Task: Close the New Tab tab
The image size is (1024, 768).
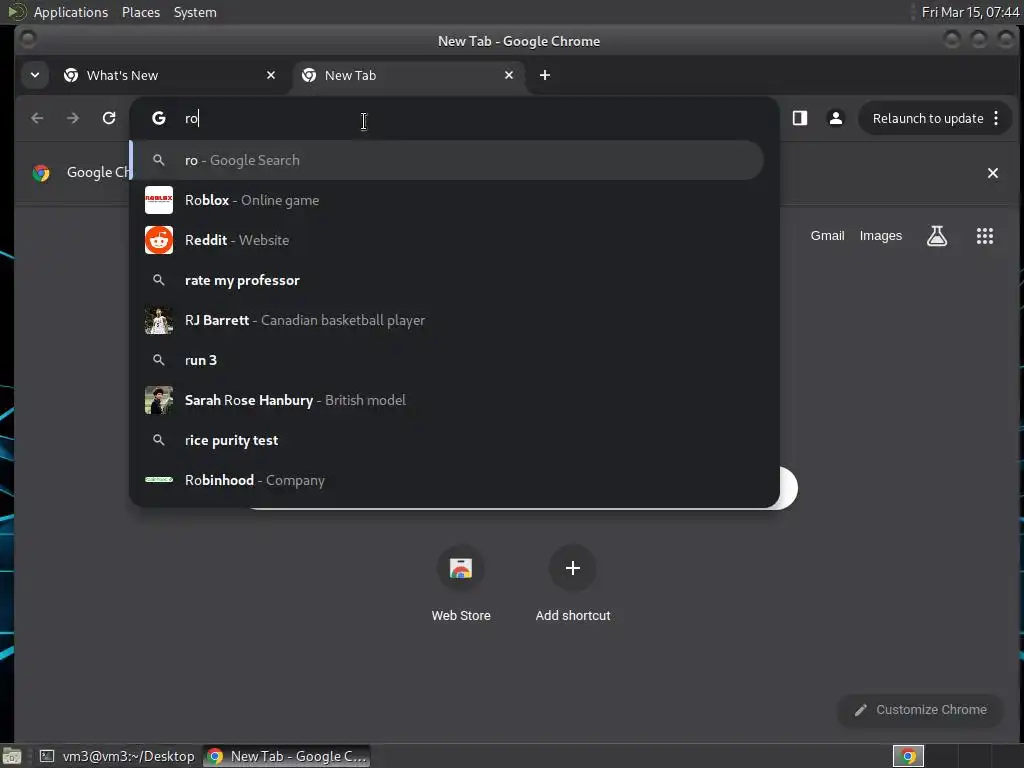Action: (509, 75)
